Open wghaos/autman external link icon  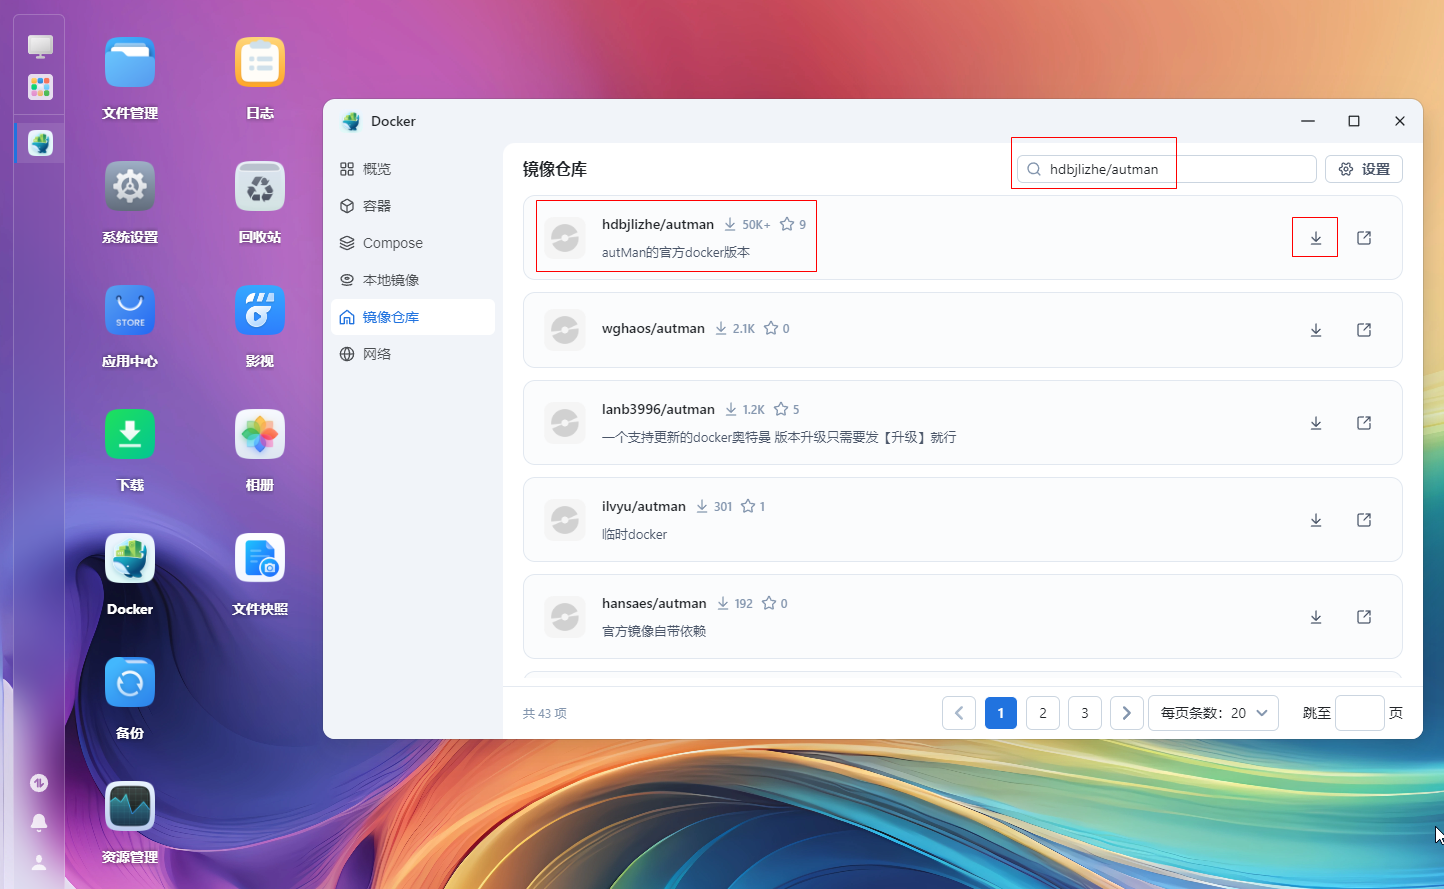coord(1364,330)
